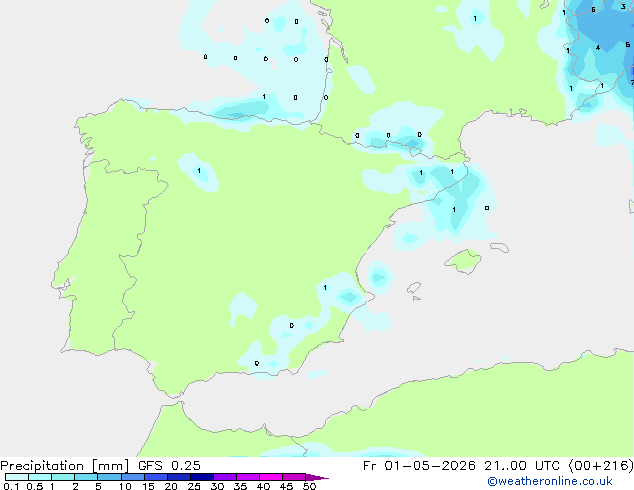The width and height of the screenshot is (634, 490).
Task: Click the '50' legend scale label
Action: [309, 486]
